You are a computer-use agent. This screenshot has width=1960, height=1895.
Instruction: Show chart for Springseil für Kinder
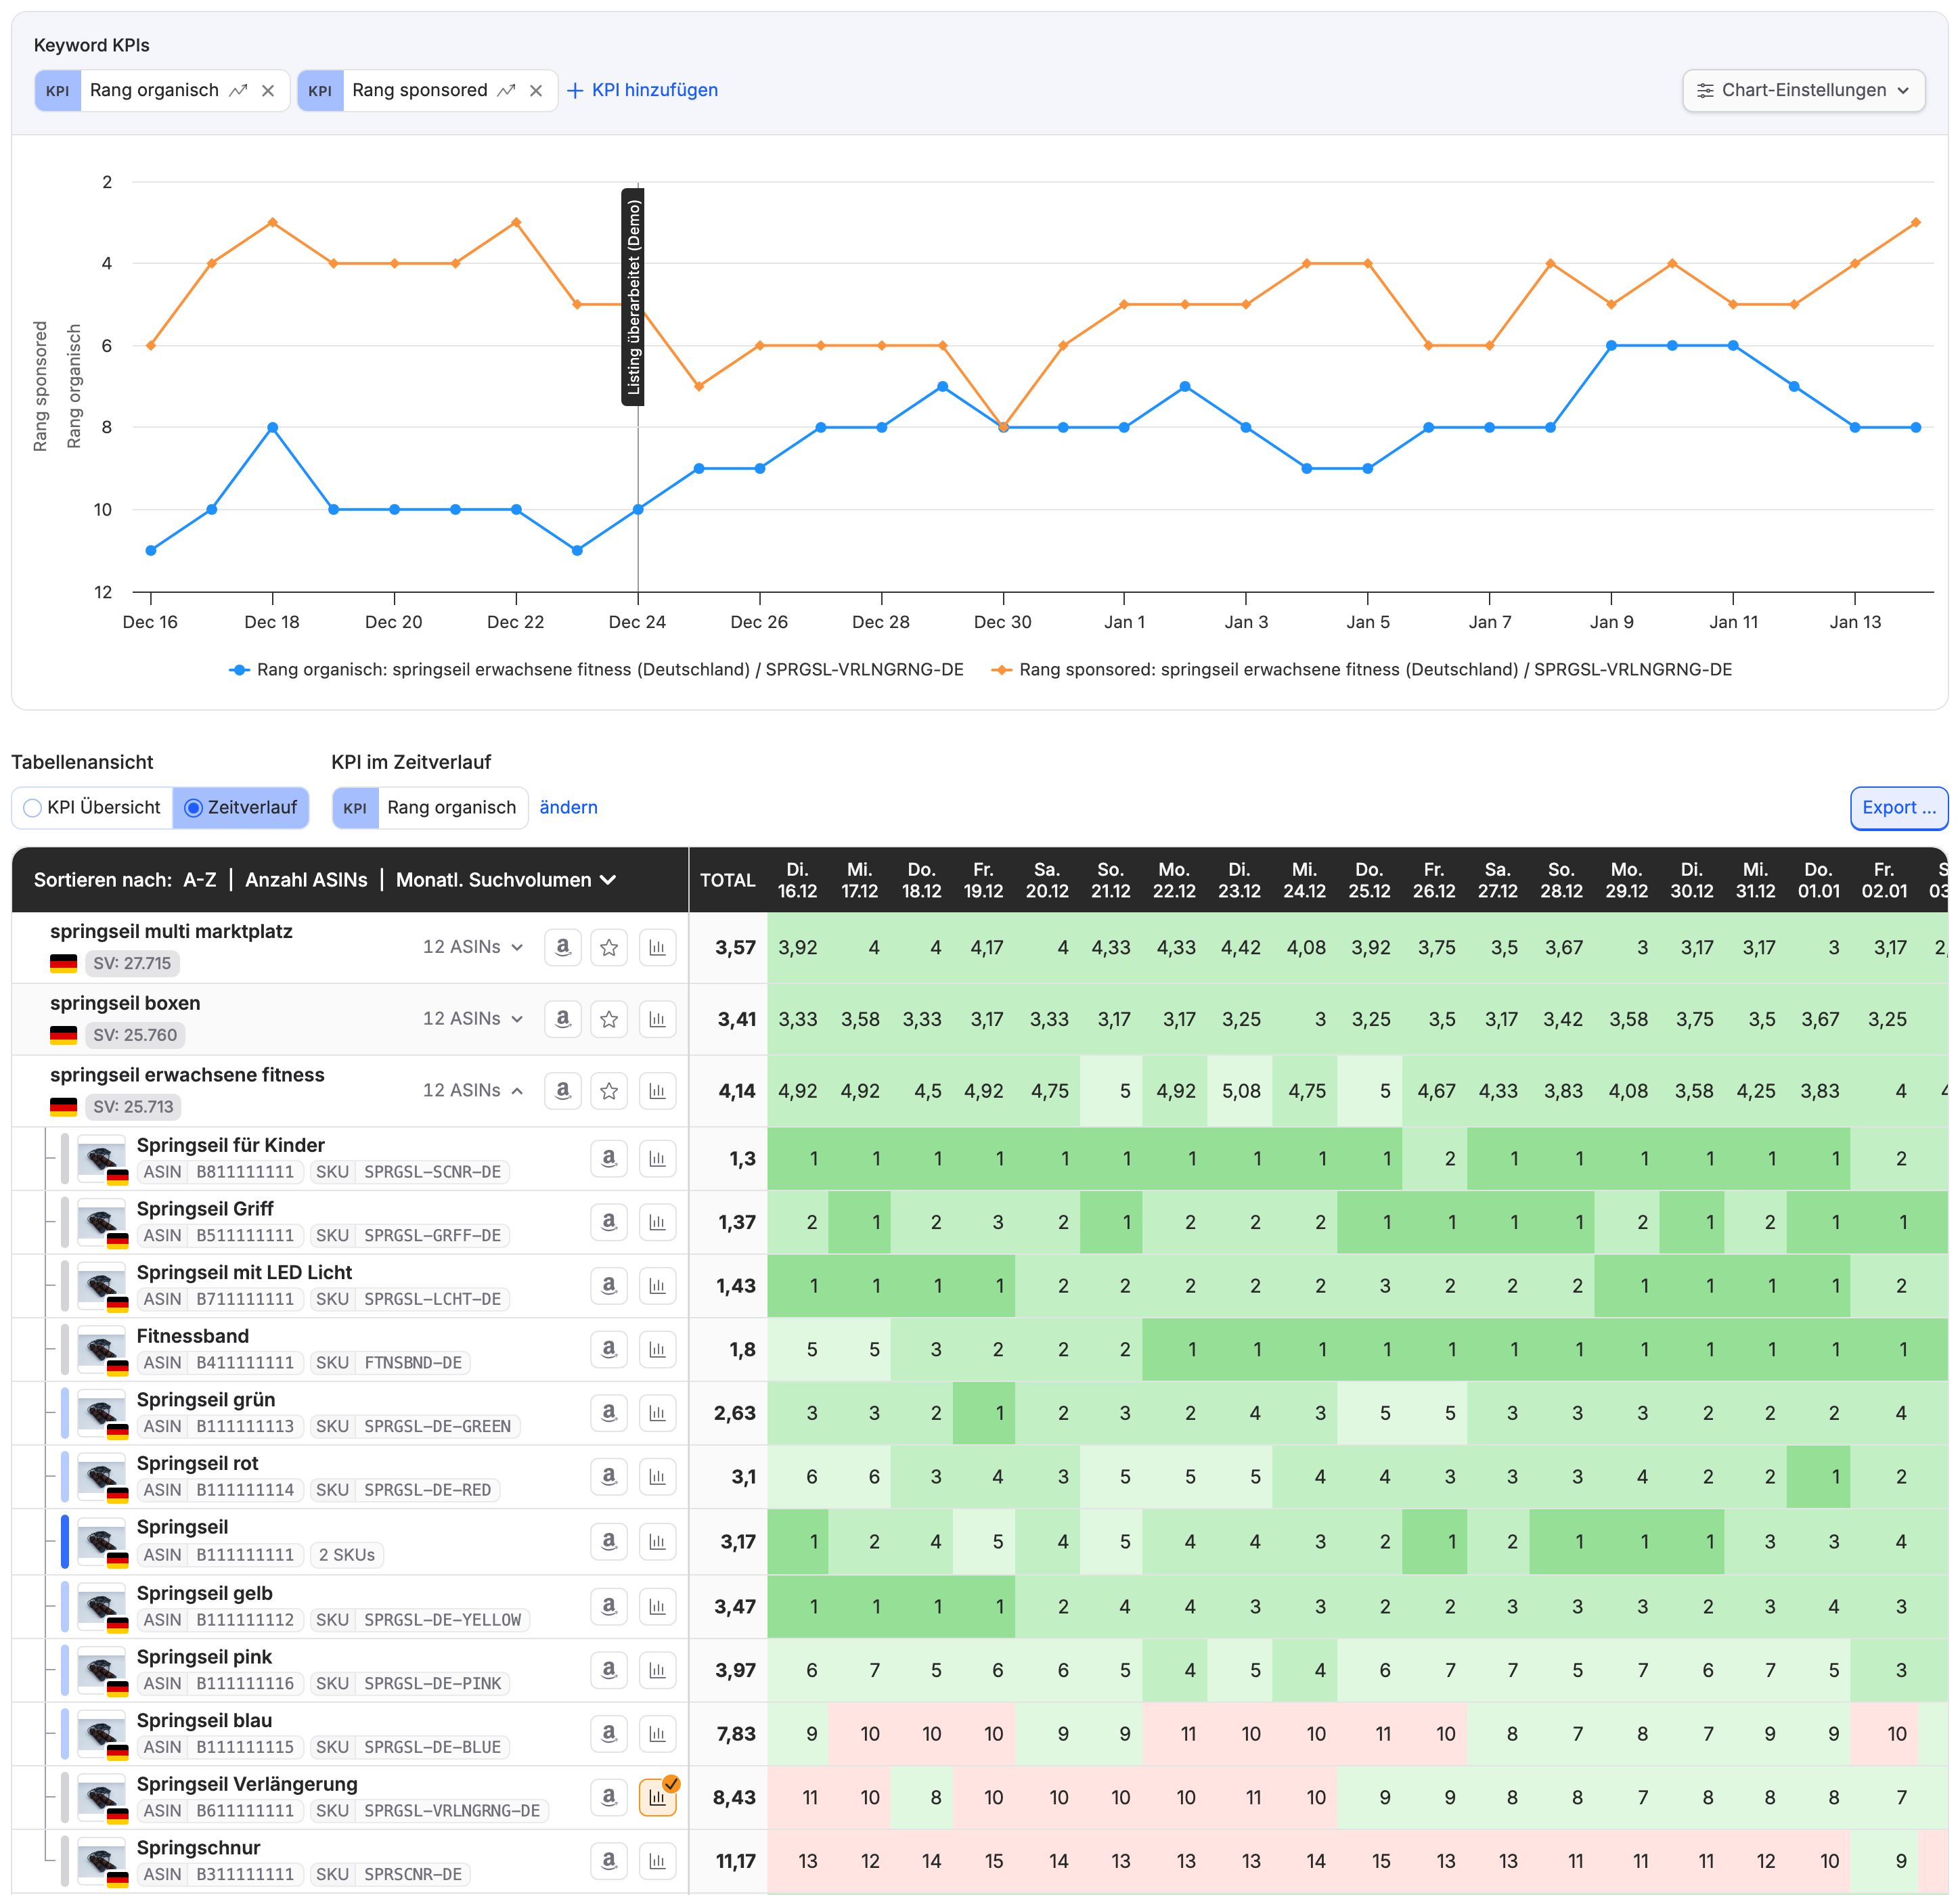tap(657, 1158)
